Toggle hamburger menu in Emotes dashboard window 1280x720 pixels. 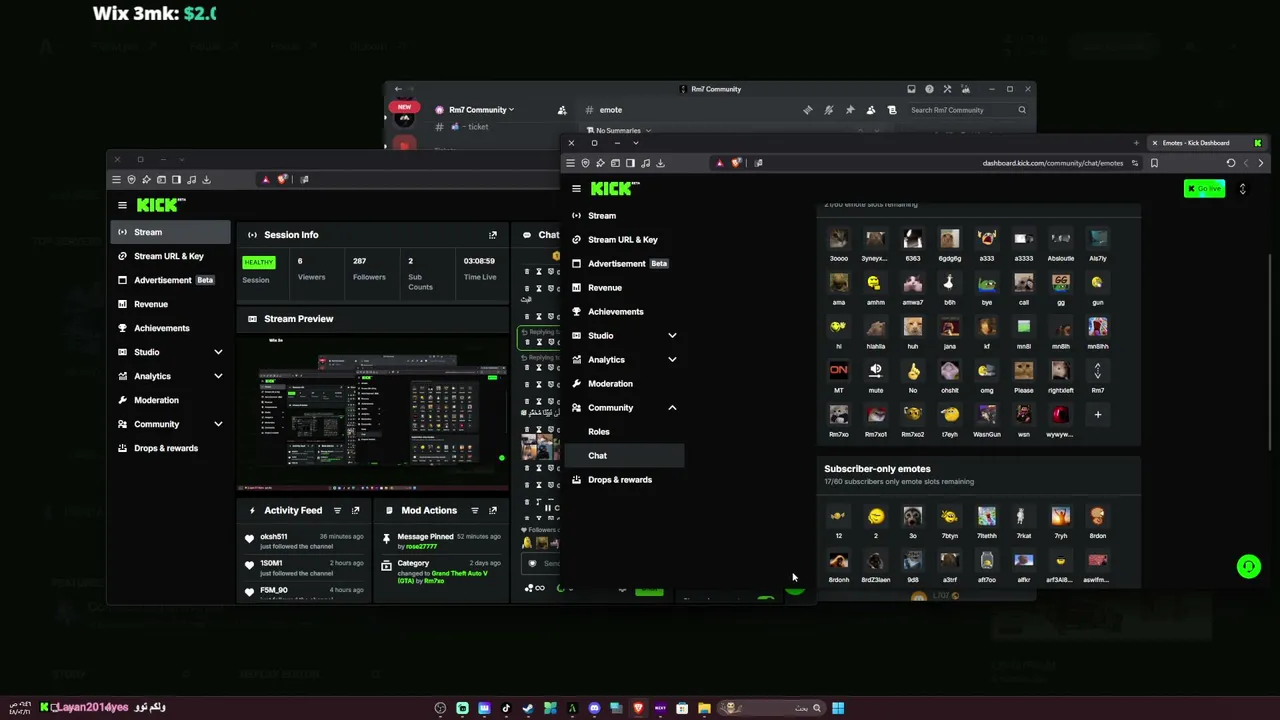pyautogui.click(x=576, y=189)
